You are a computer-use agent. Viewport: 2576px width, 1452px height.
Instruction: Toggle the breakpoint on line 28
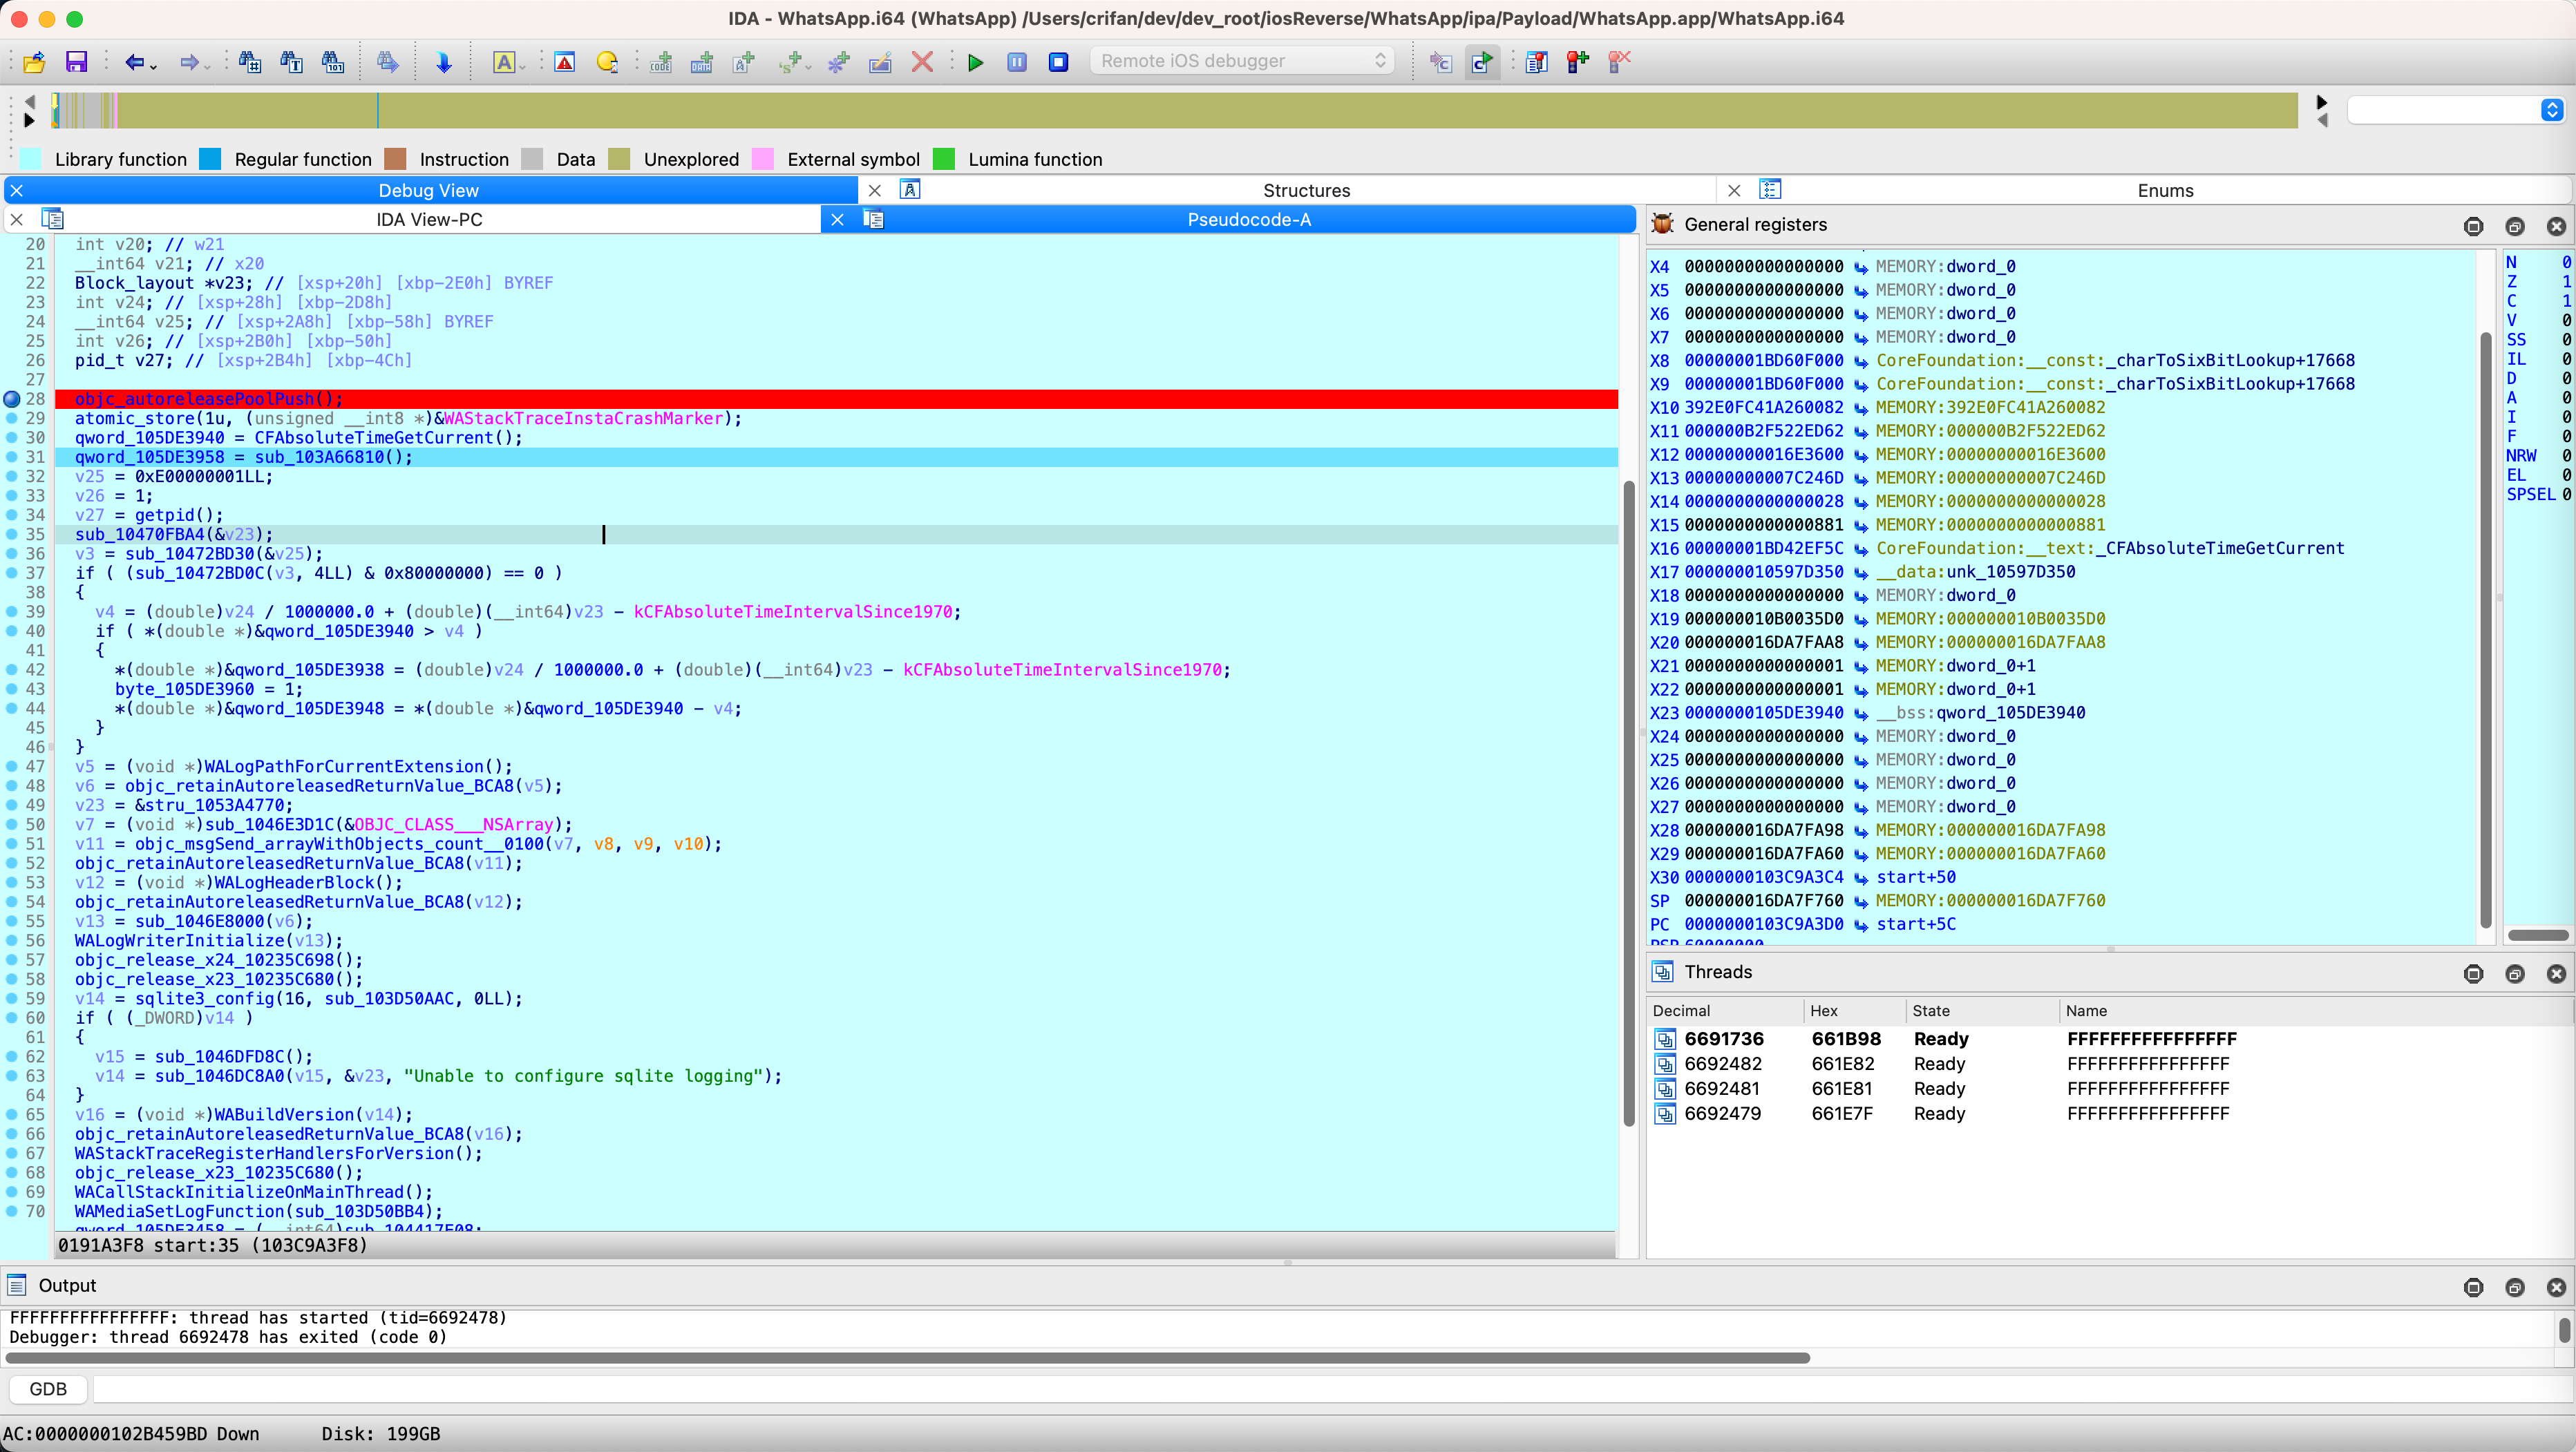[x=12, y=399]
